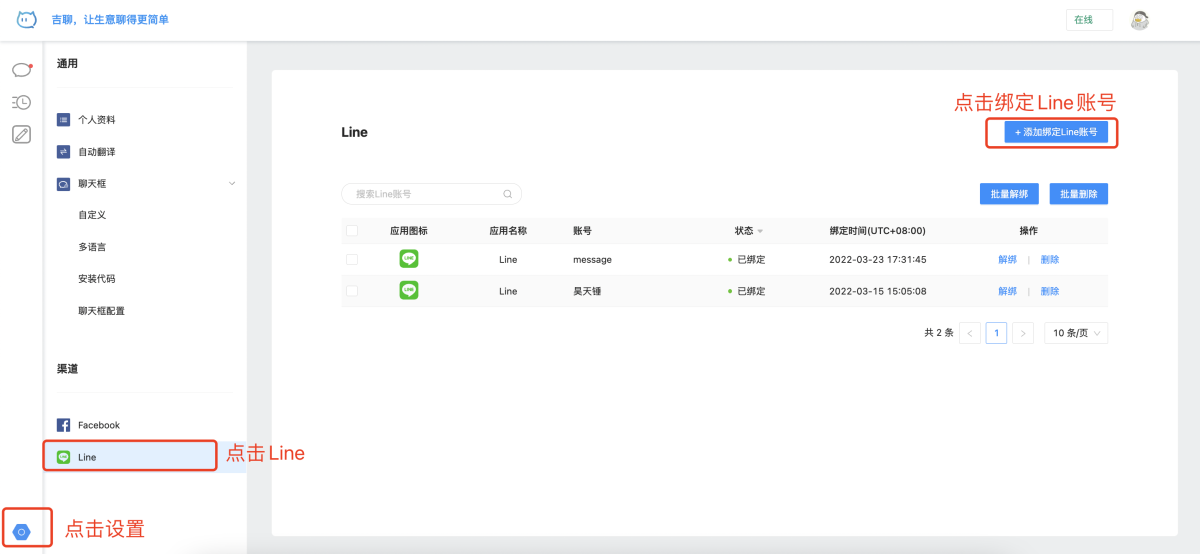Collapse the 聊天框 menu section
The width and height of the screenshot is (1200, 554).
tap(232, 183)
